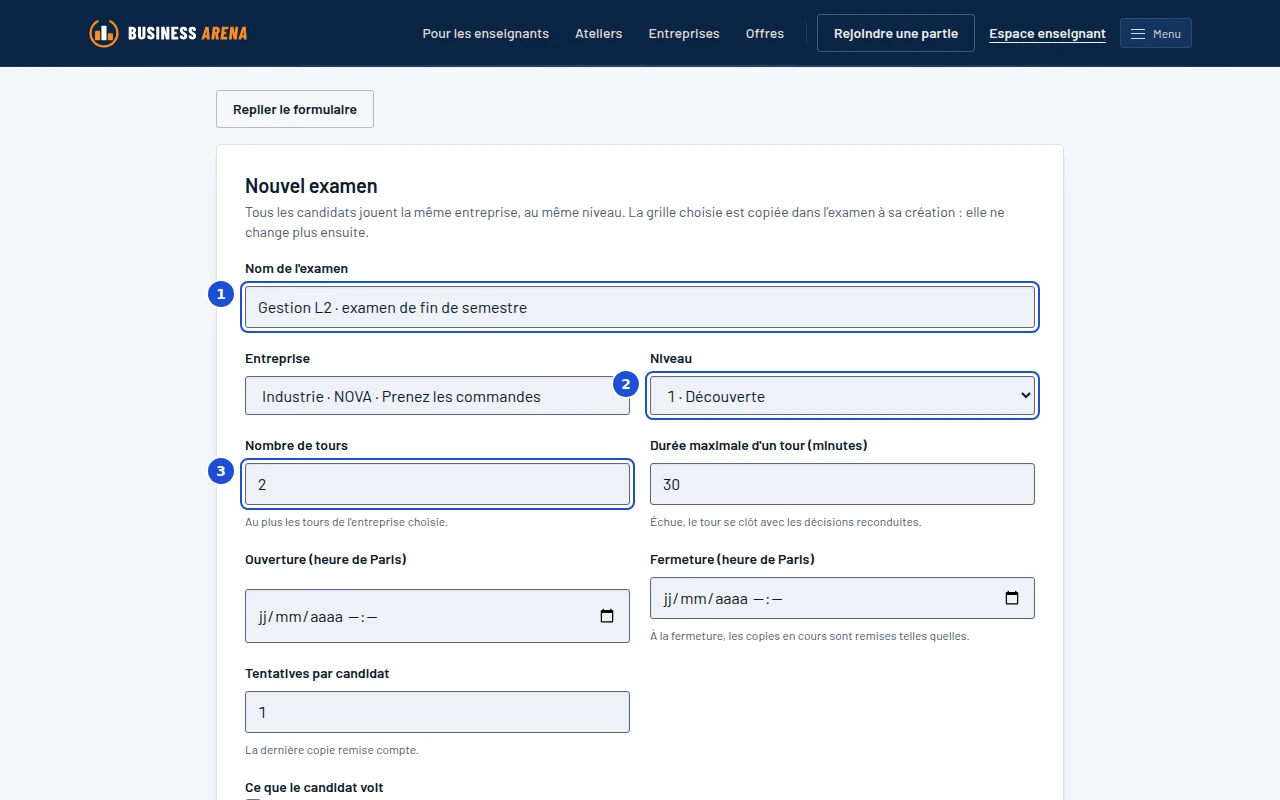
Task: Follow the Espace enseignant link
Action: [1047, 34]
